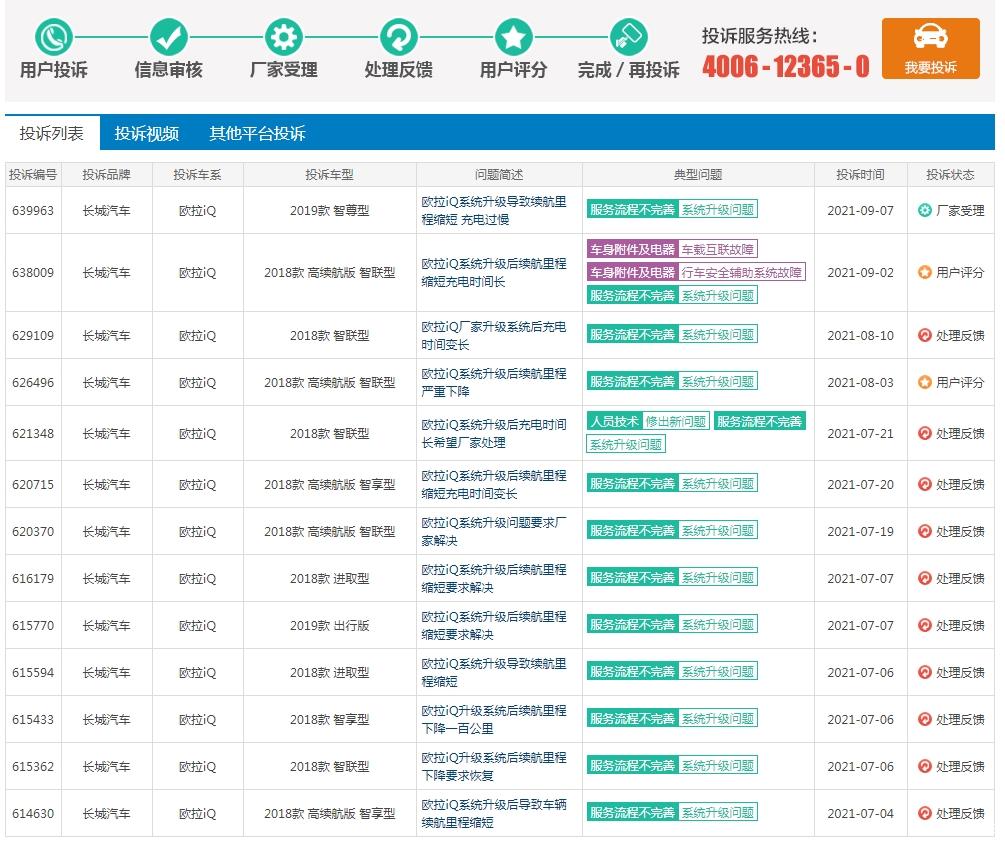Click the 用户评分 status icon in row 626496
Screen dimensions: 1005x844
(924, 383)
